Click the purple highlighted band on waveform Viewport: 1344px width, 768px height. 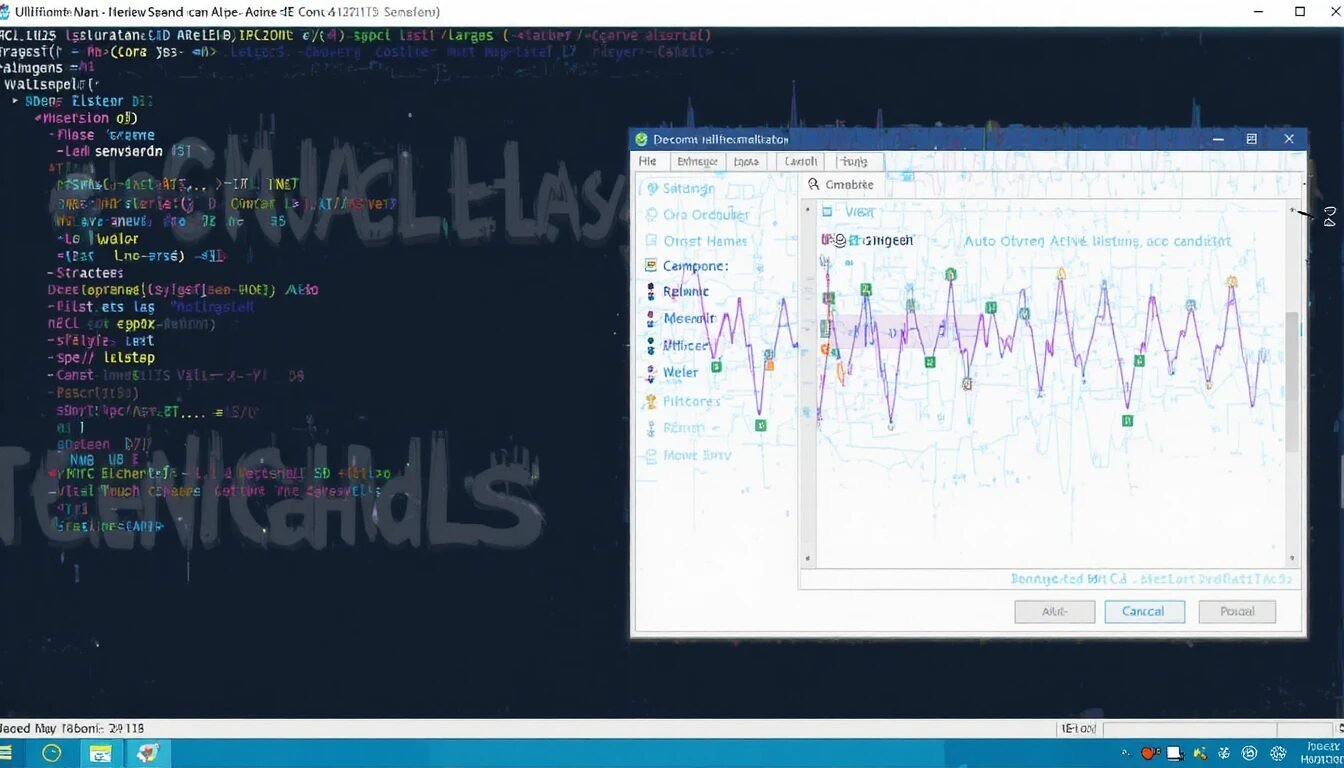click(885, 332)
